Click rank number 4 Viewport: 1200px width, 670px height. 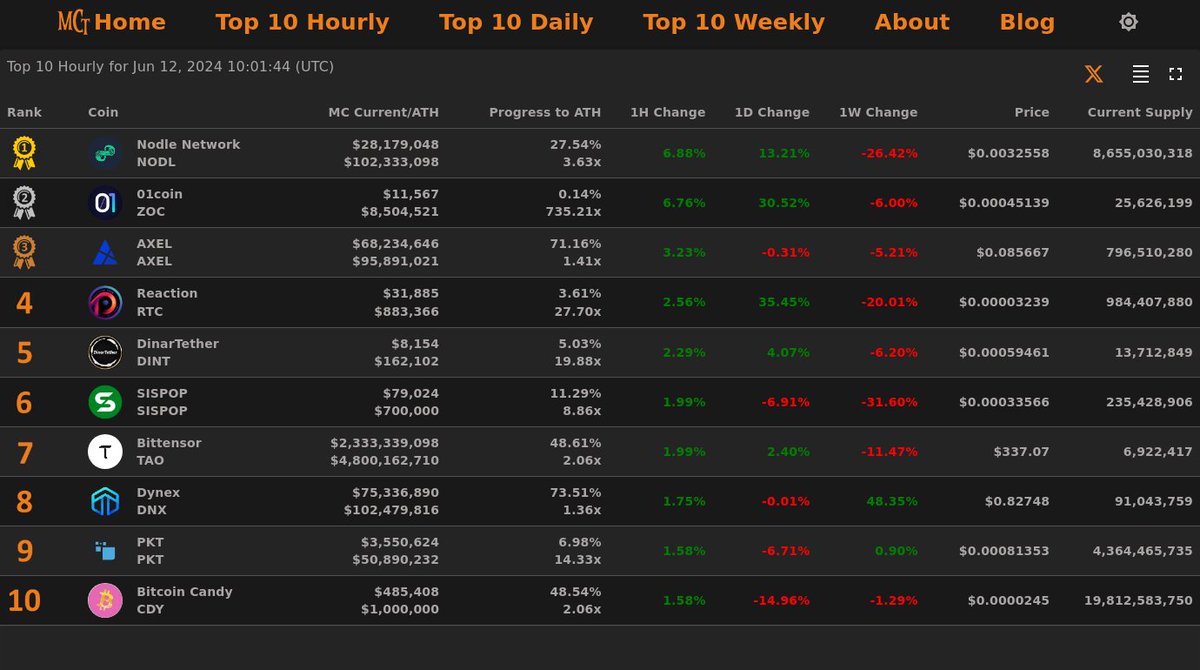[24, 303]
